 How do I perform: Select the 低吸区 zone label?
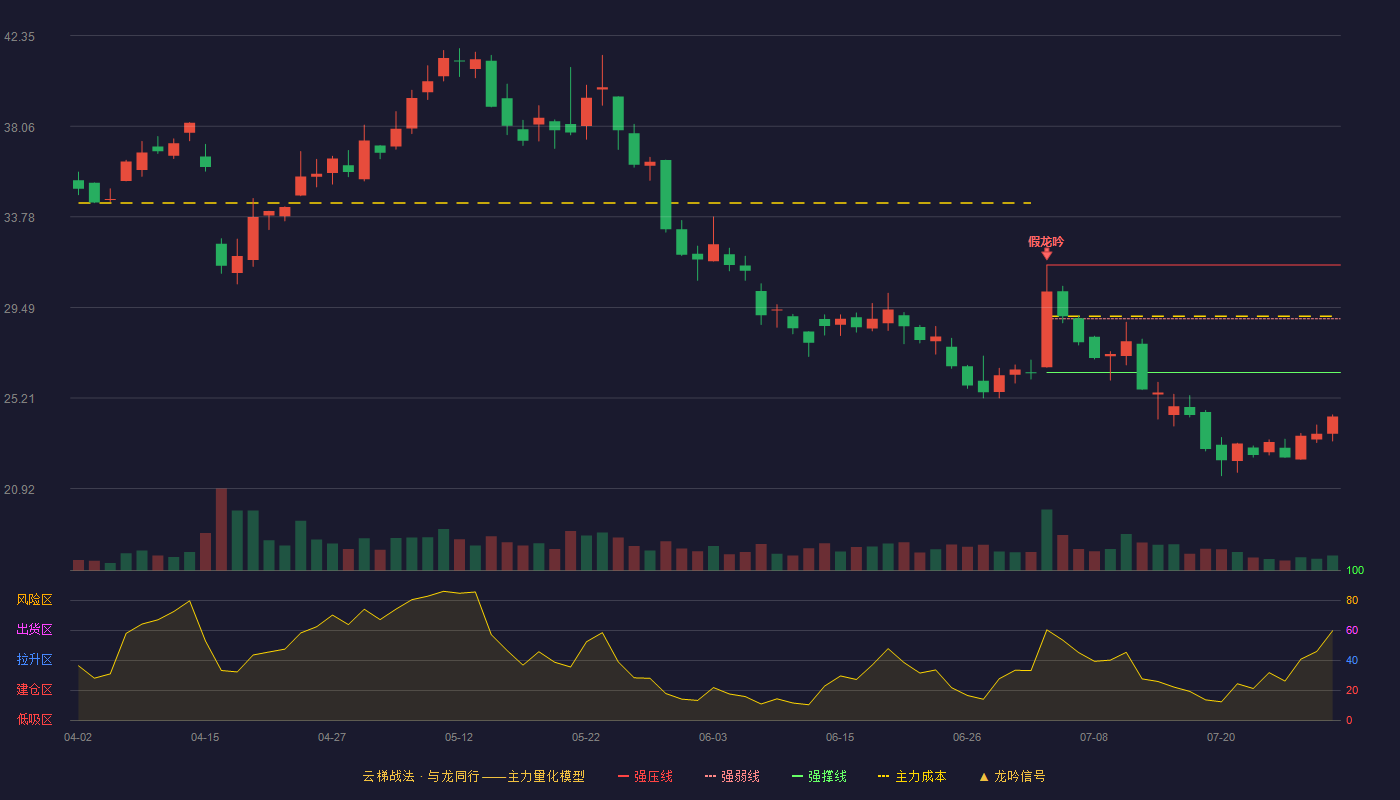pyautogui.click(x=34, y=719)
